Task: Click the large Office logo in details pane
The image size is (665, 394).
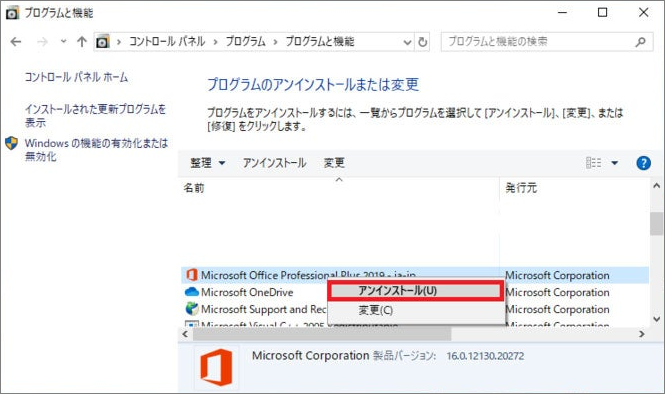Action: tap(216, 368)
